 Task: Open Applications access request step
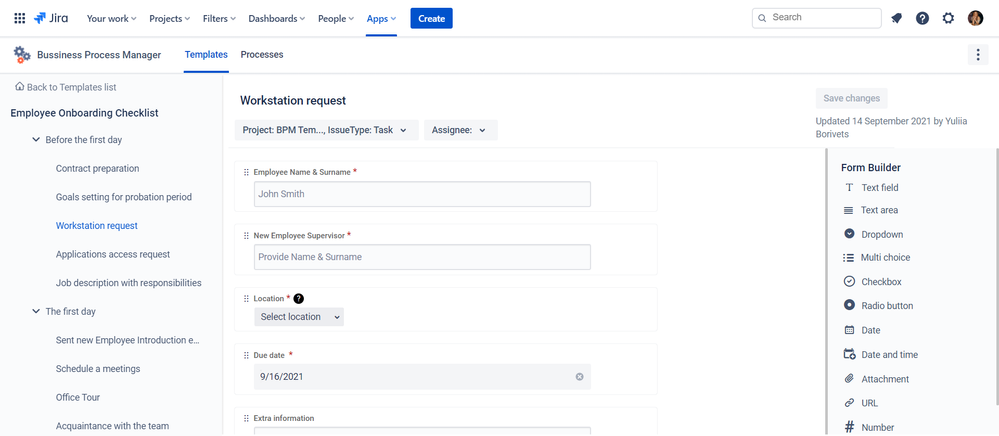(x=113, y=254)
